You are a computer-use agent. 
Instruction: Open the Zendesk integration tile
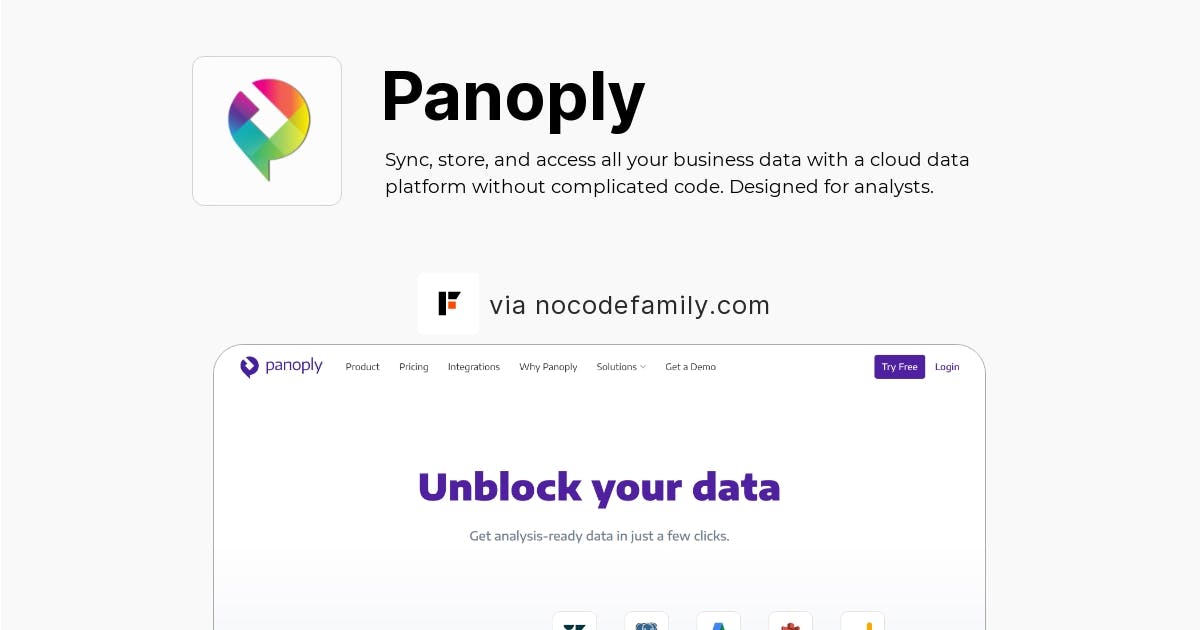point(575,621)
